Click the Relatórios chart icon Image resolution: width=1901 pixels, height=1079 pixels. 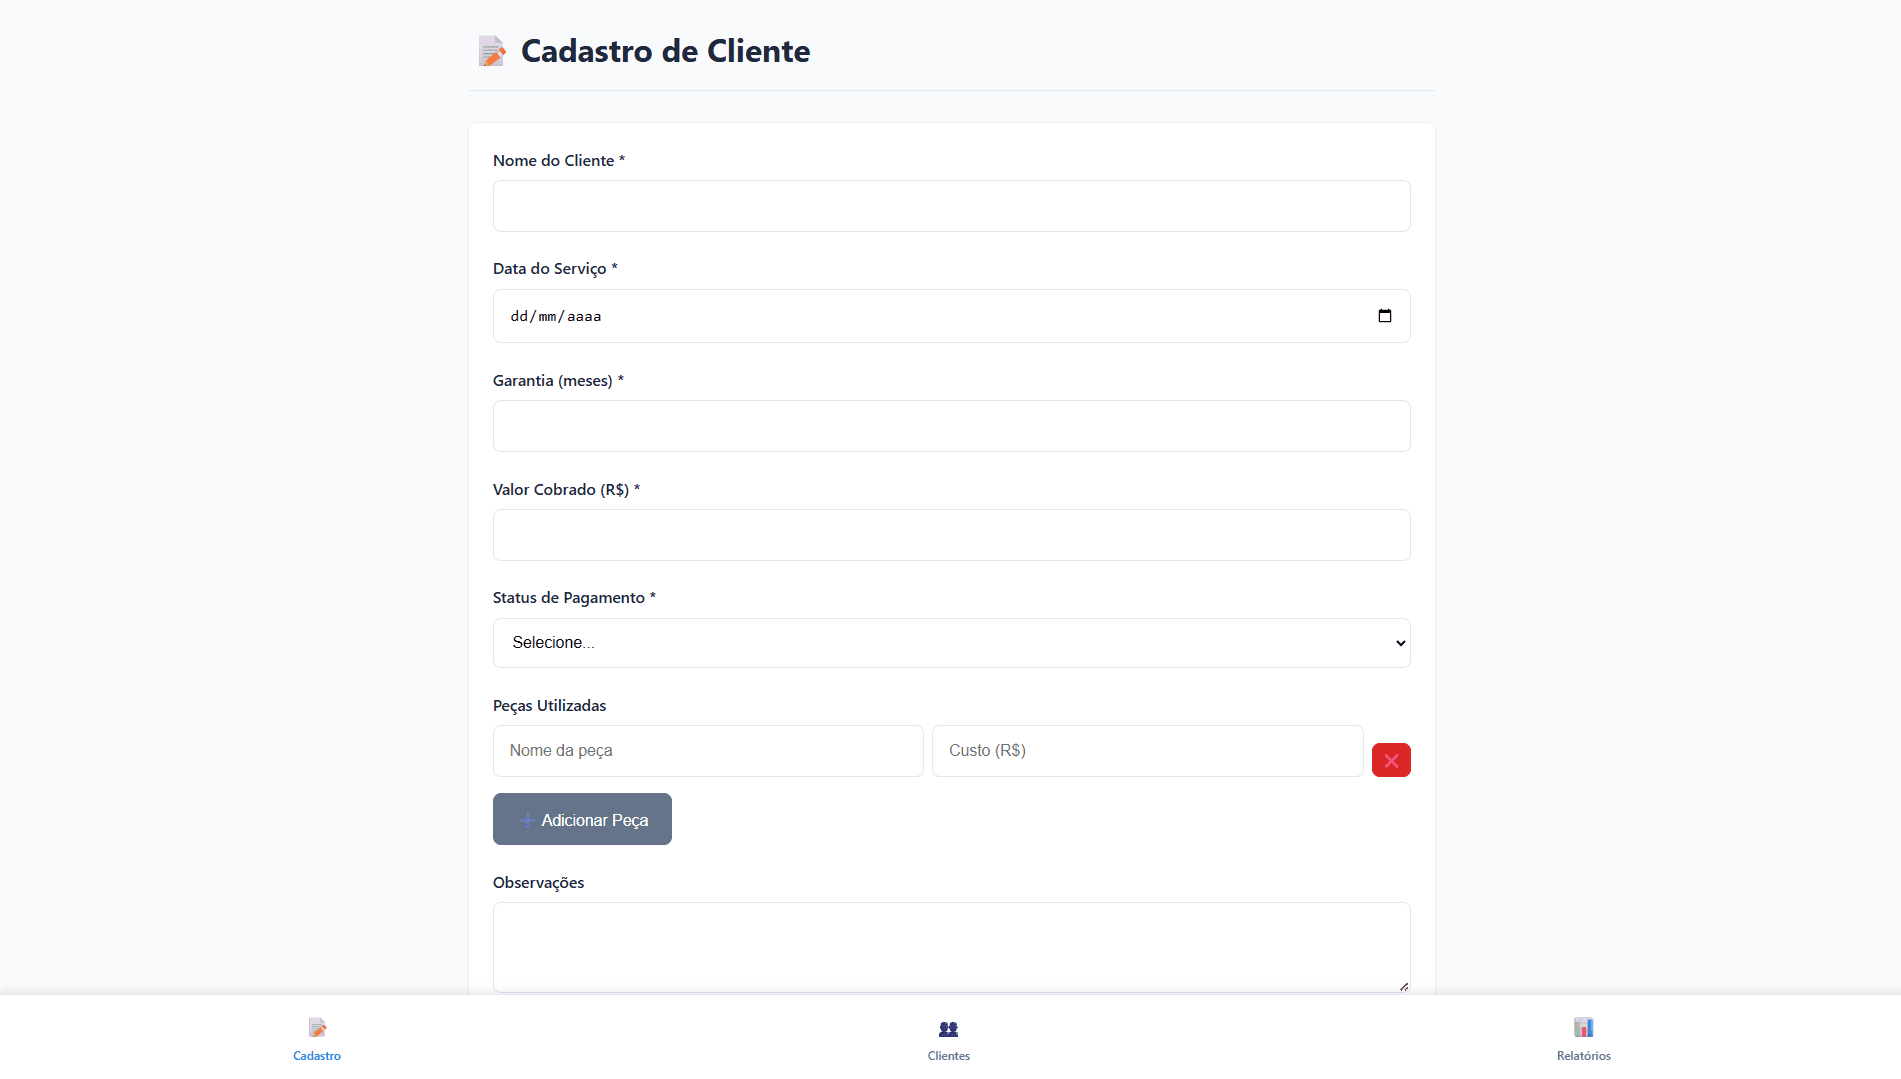coord(1583,1028)
